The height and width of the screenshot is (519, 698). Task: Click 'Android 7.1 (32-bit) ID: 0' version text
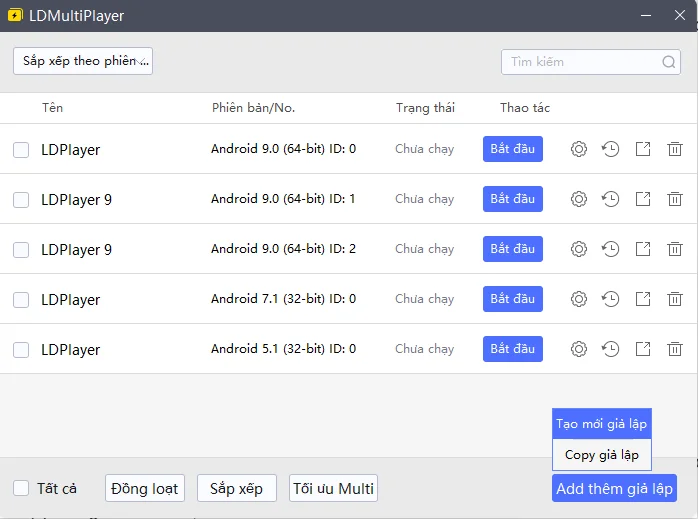point(284,299)
